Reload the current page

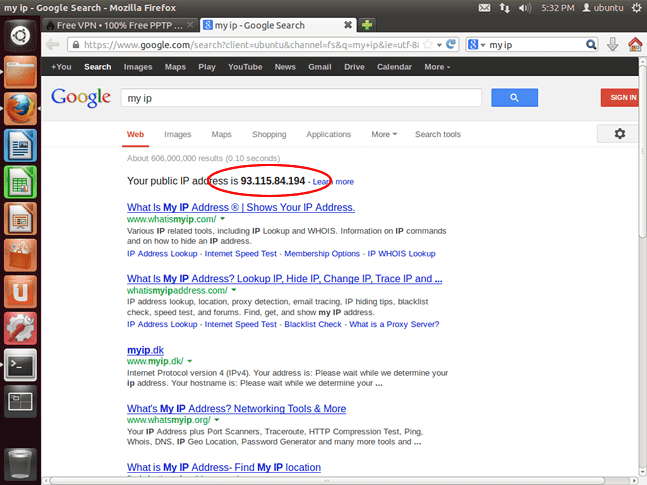pyautogui.click(x=451, y=44)
